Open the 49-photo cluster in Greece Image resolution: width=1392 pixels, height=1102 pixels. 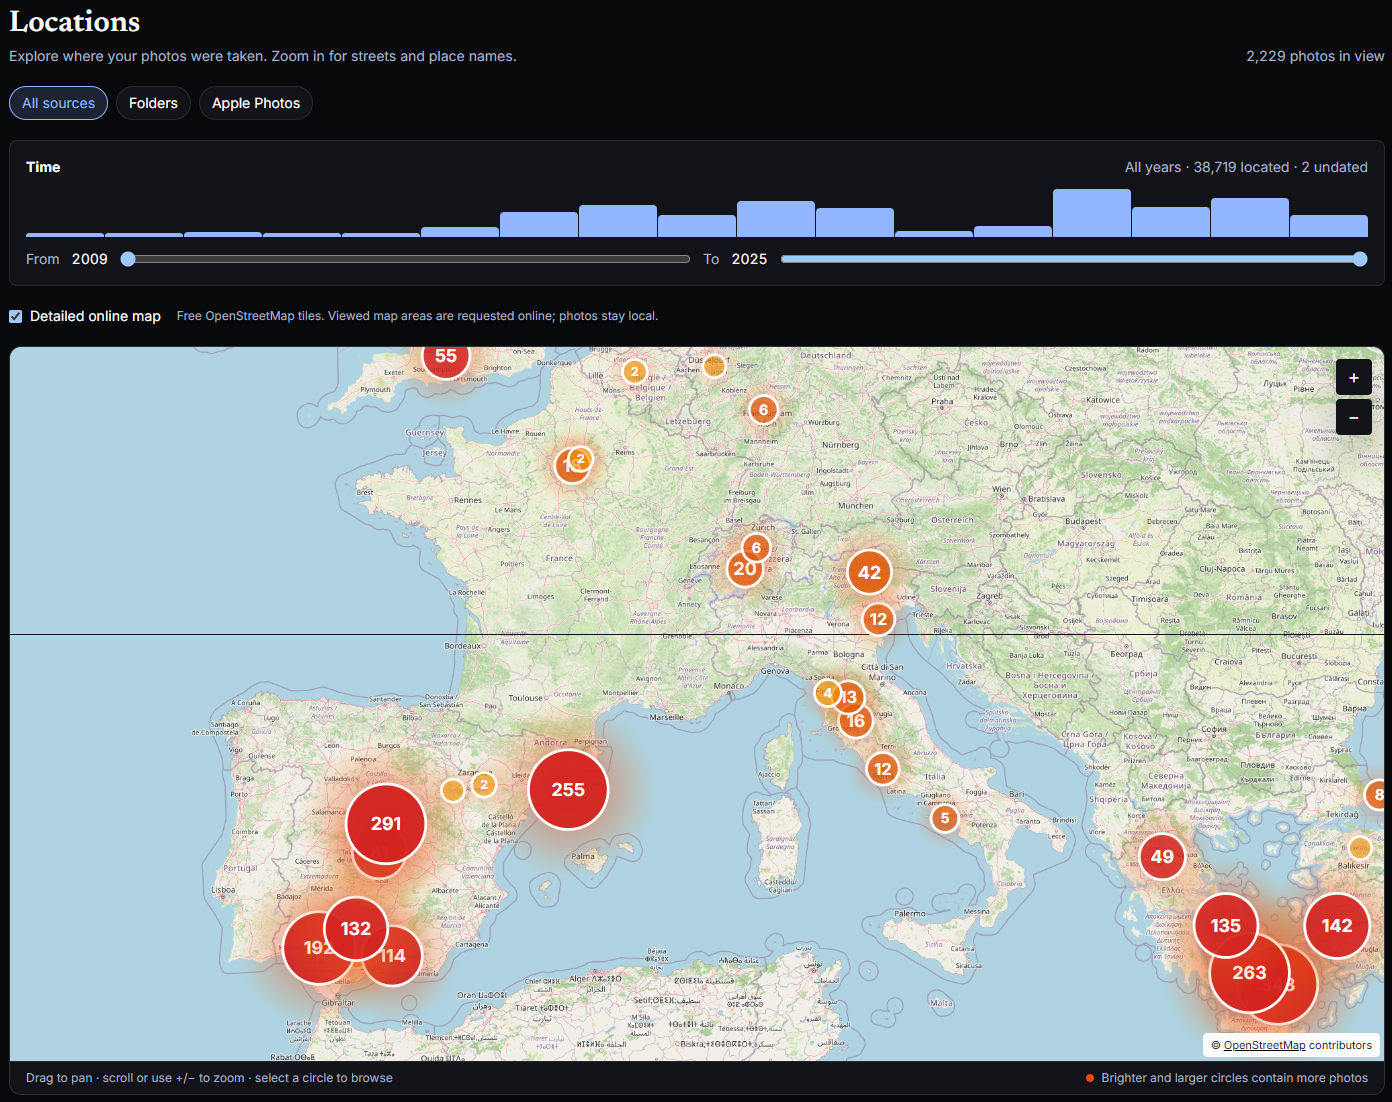tap(1162, 857)
